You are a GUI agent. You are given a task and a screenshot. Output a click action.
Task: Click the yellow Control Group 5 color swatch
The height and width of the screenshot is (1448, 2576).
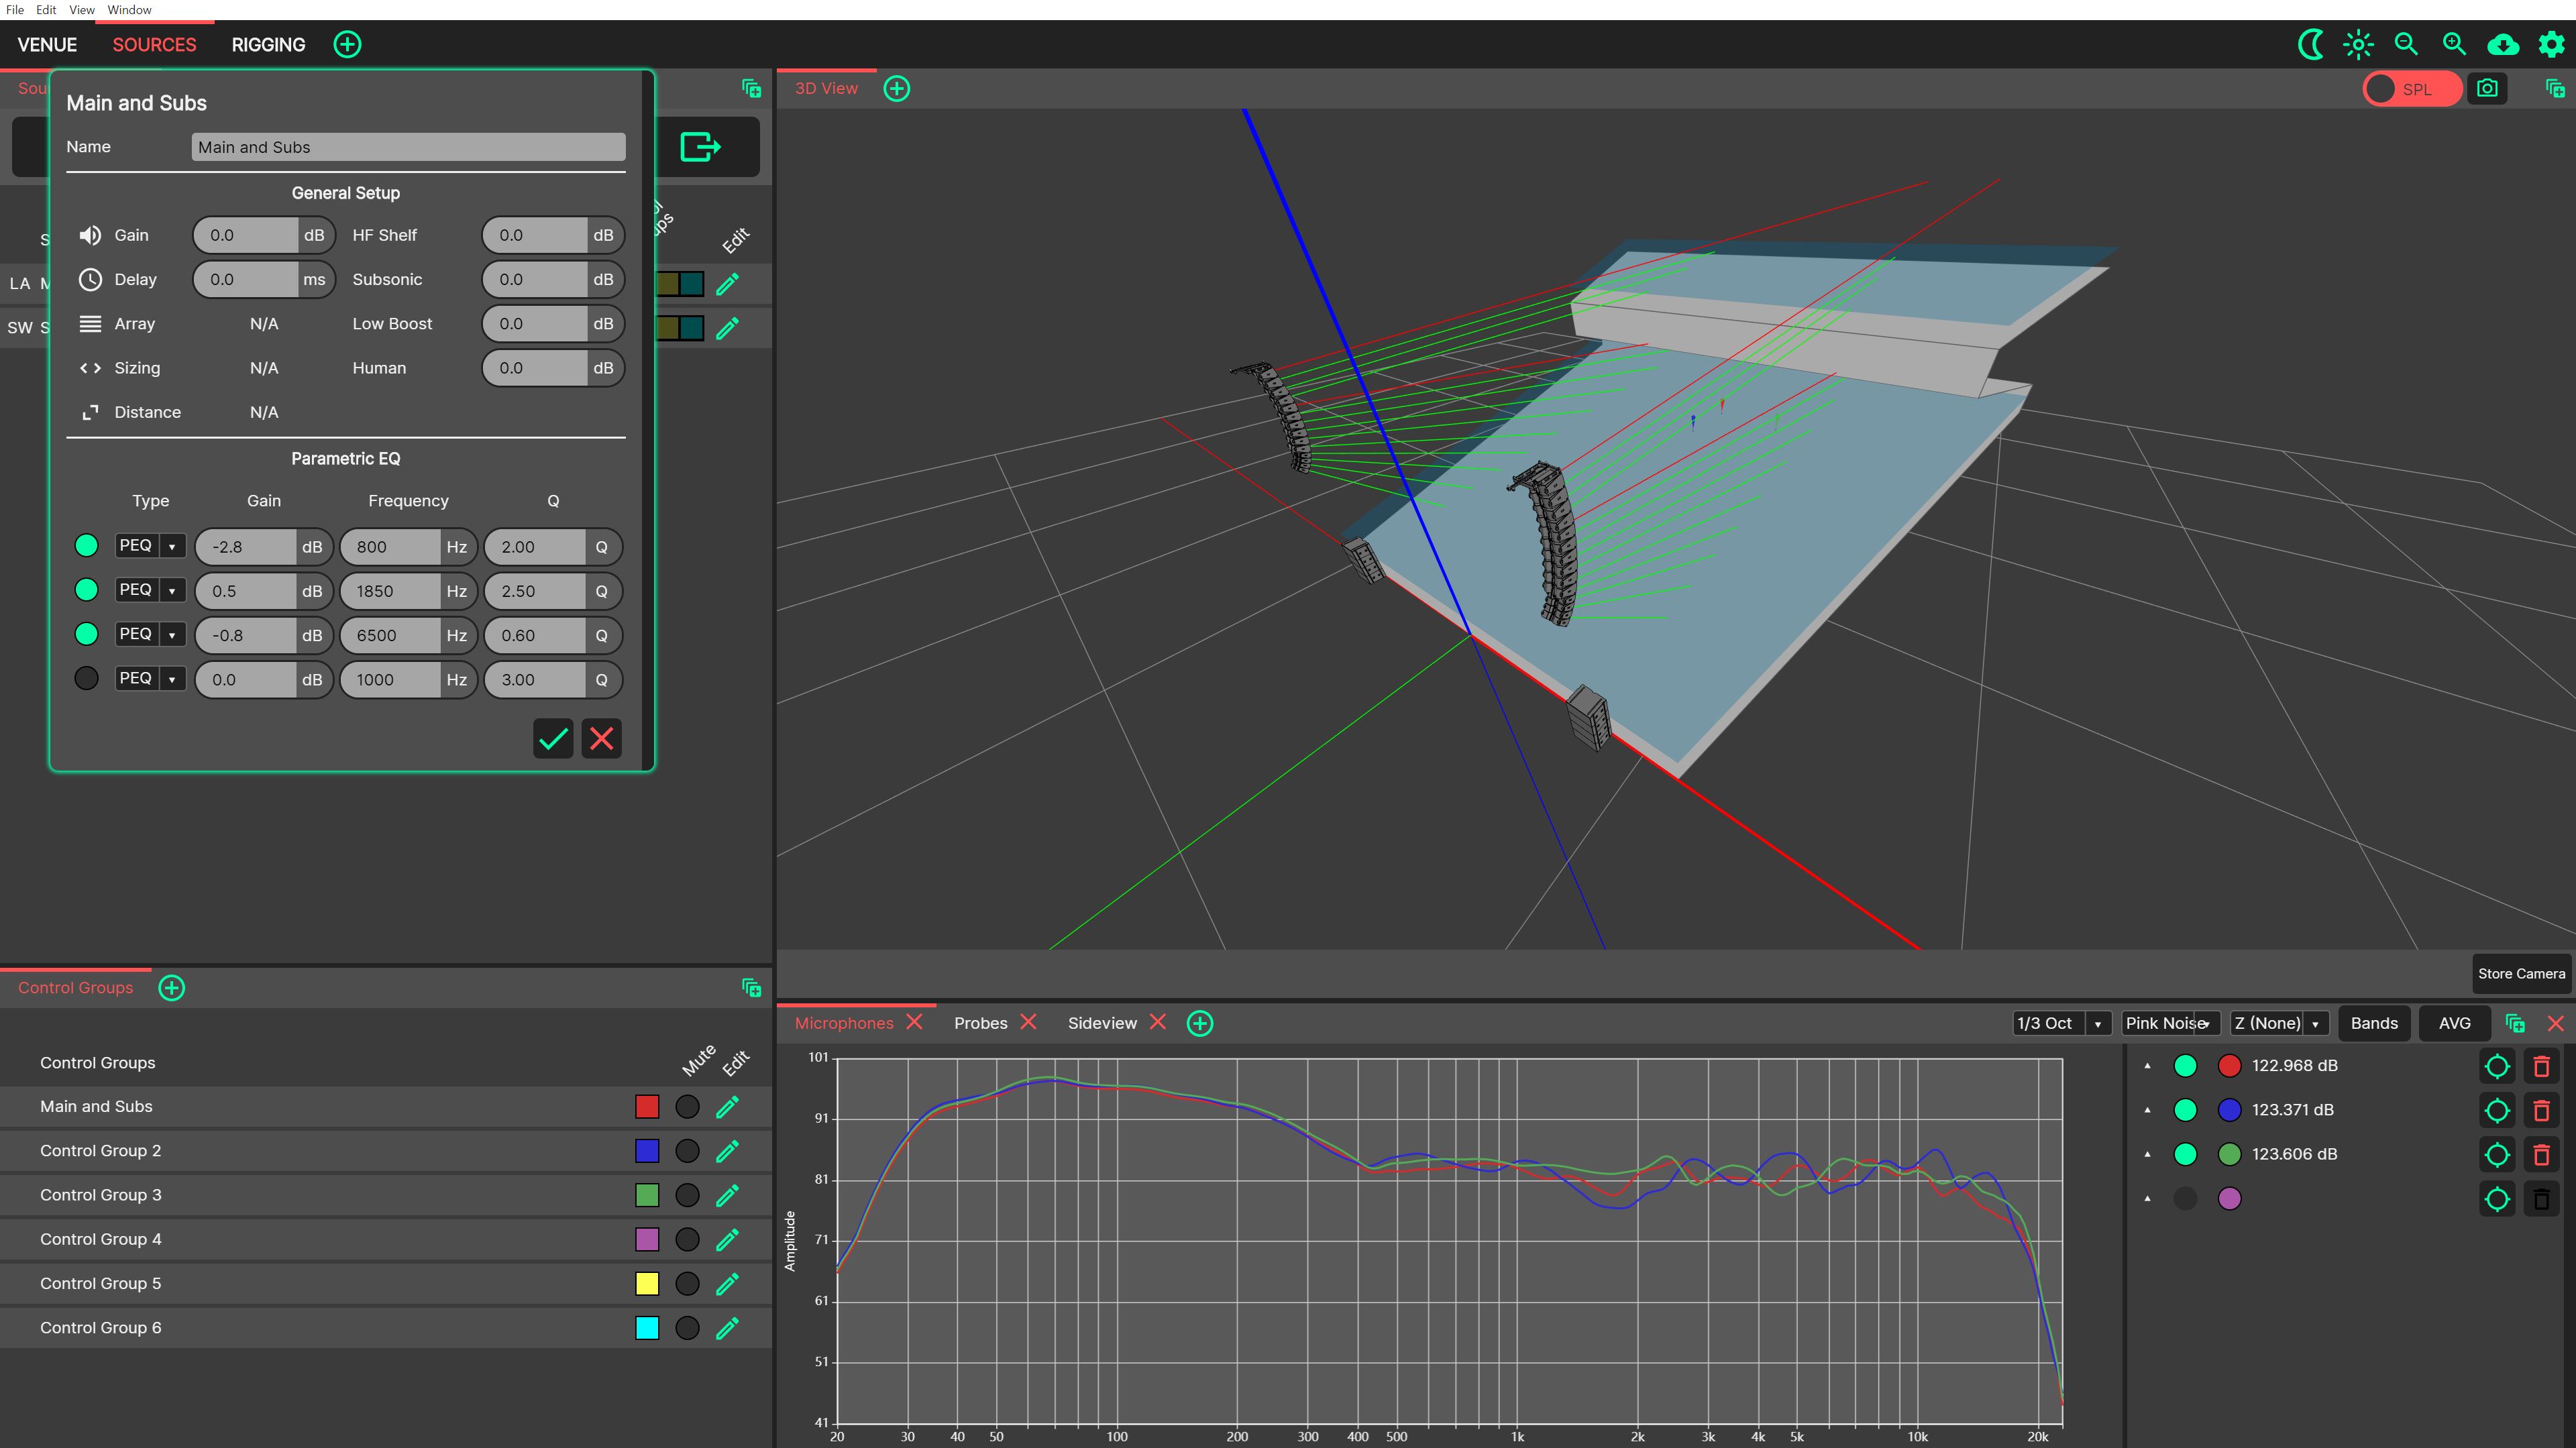[x=647, y=1284]
